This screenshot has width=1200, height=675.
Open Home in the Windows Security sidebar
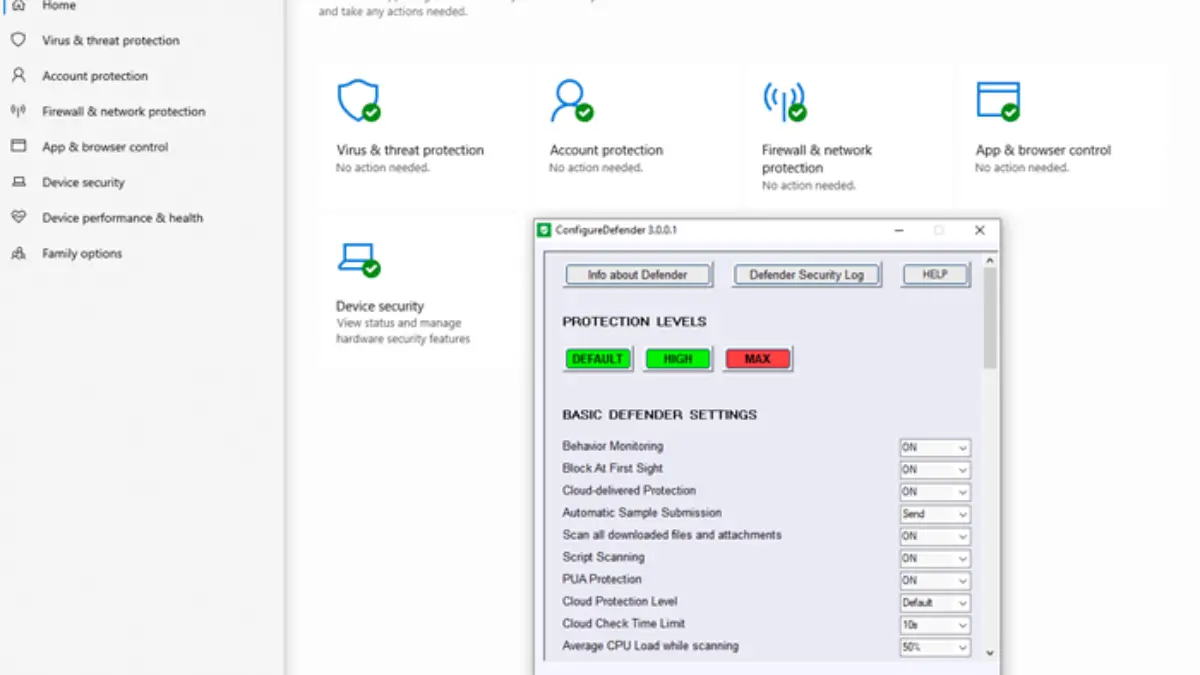tap(59, 5)
